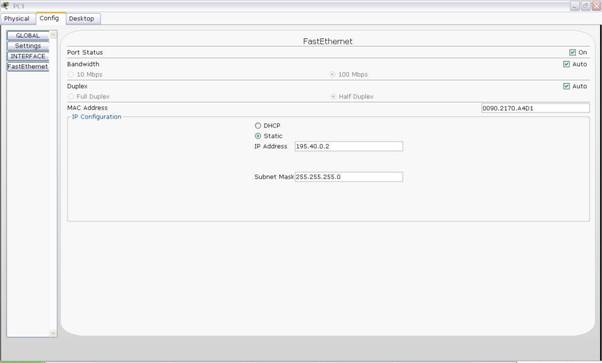Click the GLOBAL section button
Screen dimensions: 602x363
(x=28, y=35)
